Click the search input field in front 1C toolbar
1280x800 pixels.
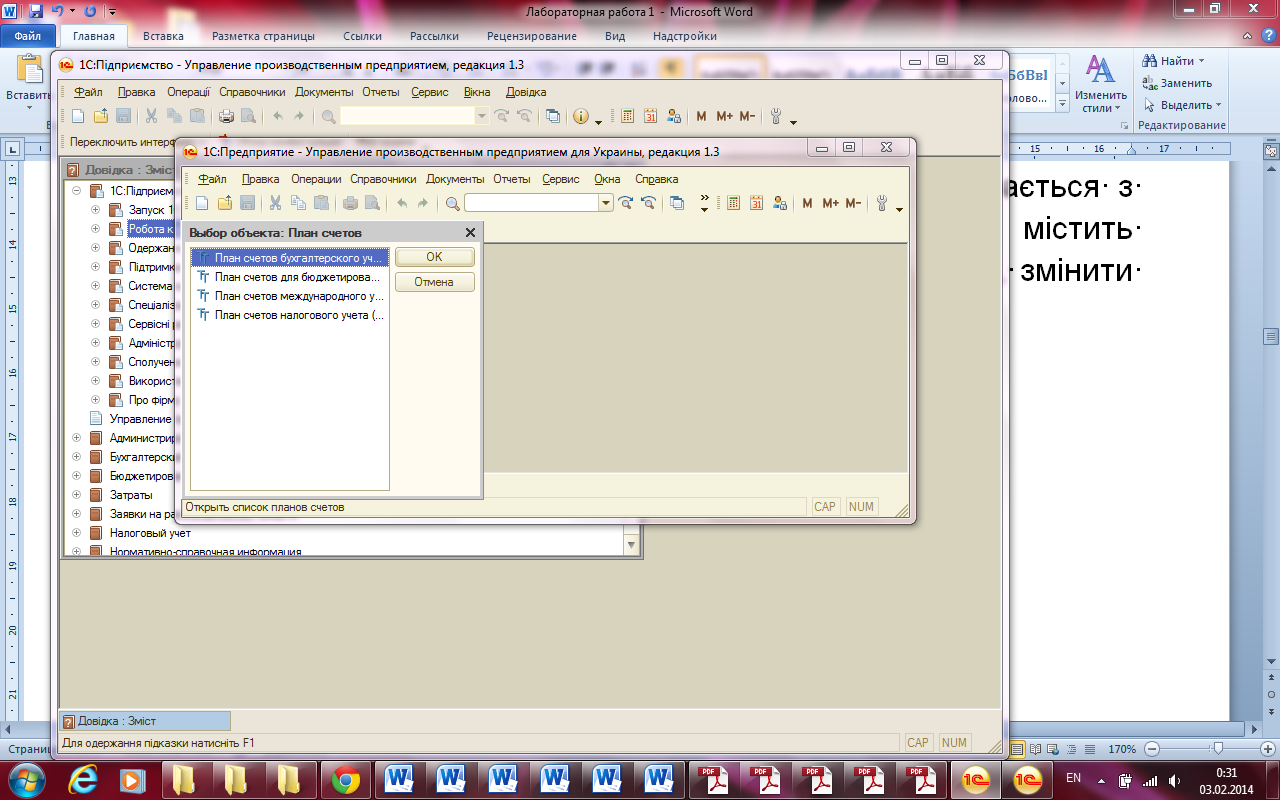coord(531,203)
